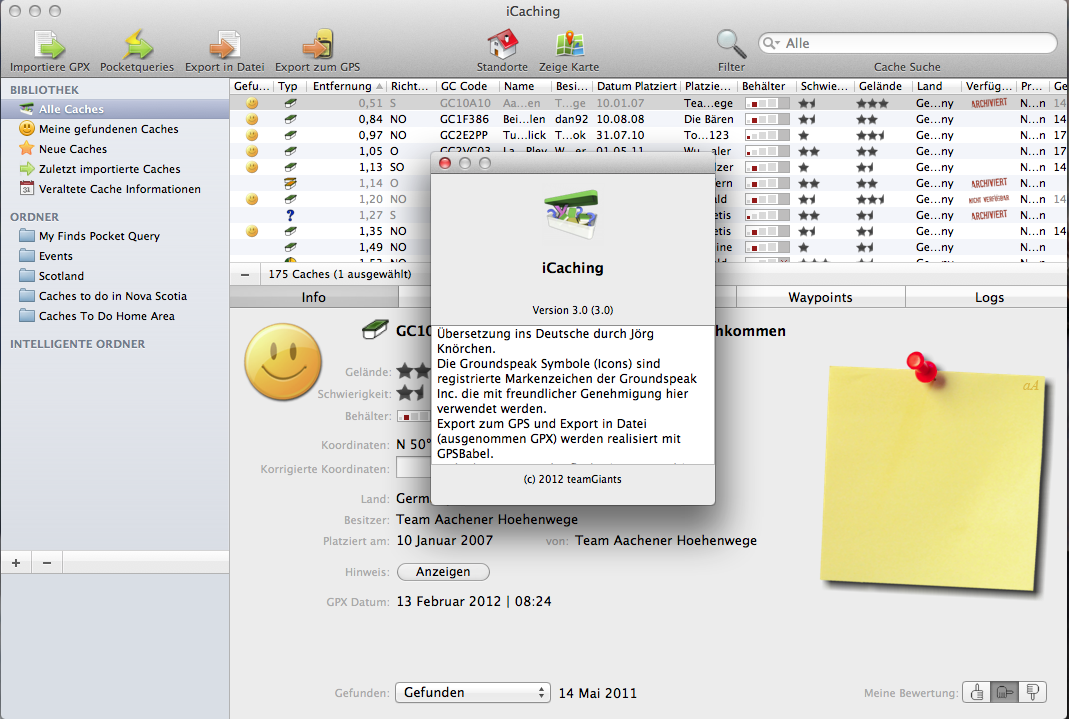1069x719 pixels.
Task: Switch to the Info tab
Action: [314, 297]
